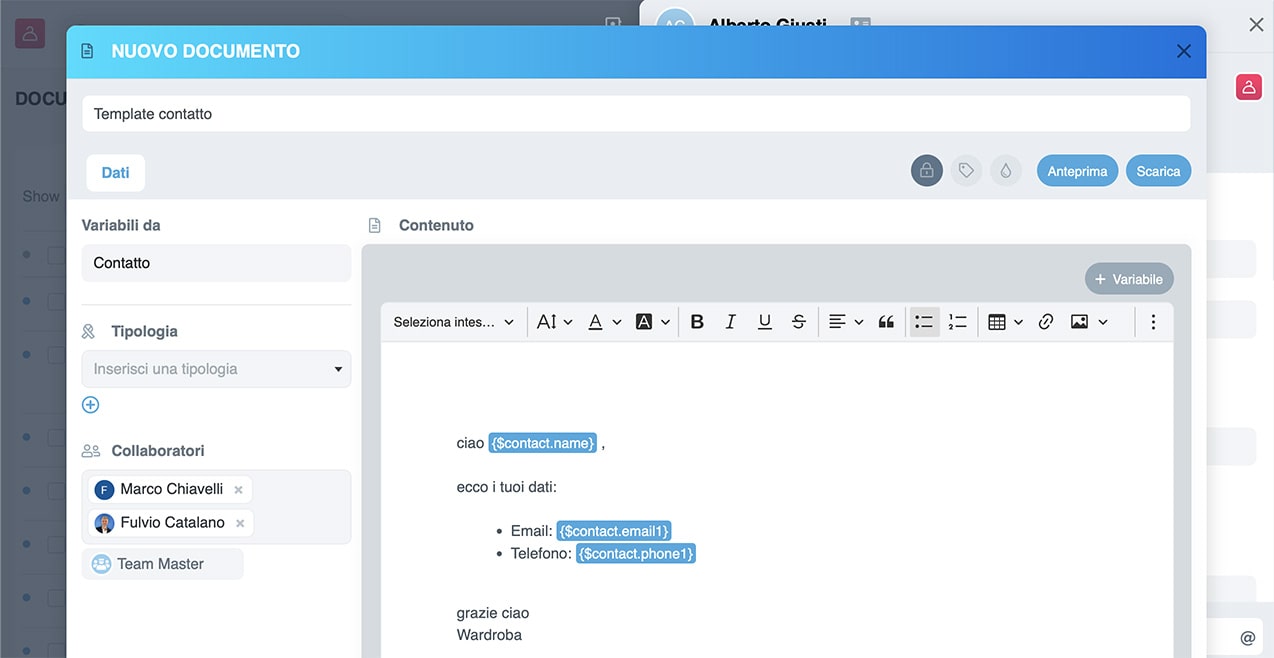The width and height of the screenshot is (1274, 658).
Task: Click the tag icon button
Action: pos(966,171)
